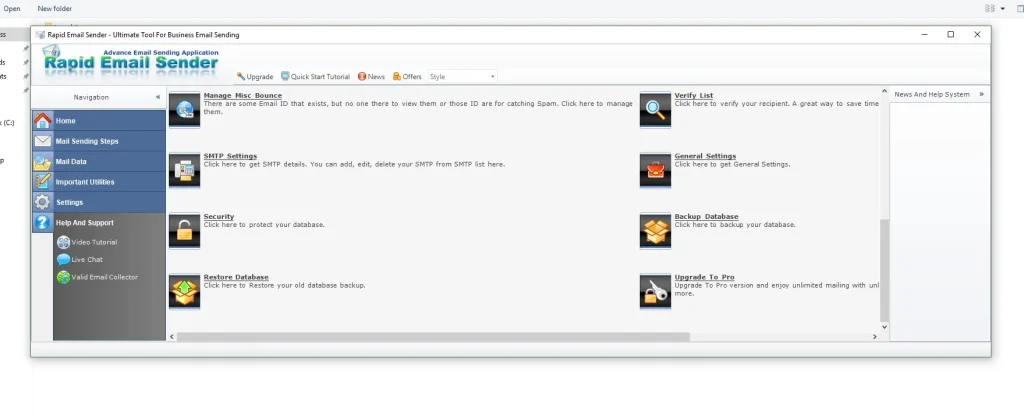The image size is (1024, 415).
Task: Click the Manage Misc Bounce icon
Action: [x=184, y=110]
